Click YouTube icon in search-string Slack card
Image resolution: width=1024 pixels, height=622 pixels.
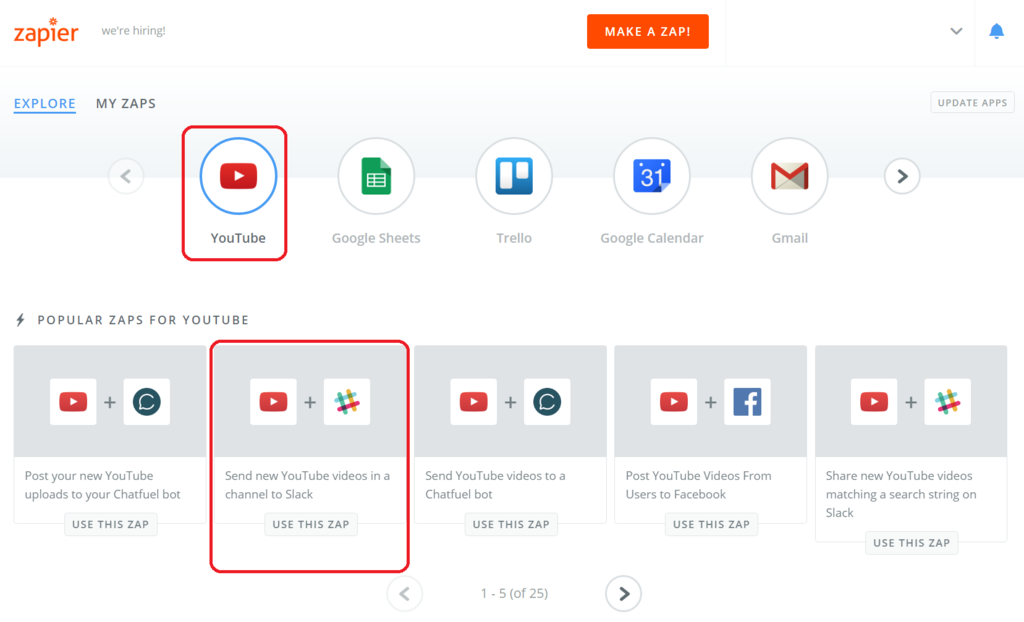(874, 401)
